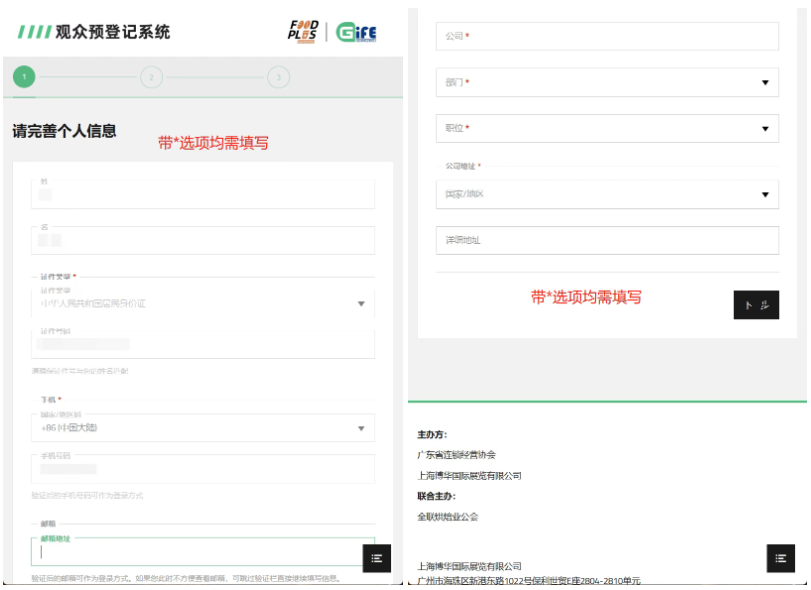Click the 下一步 next step button
This screenshot has width=811, height=590.
(755, 305)
